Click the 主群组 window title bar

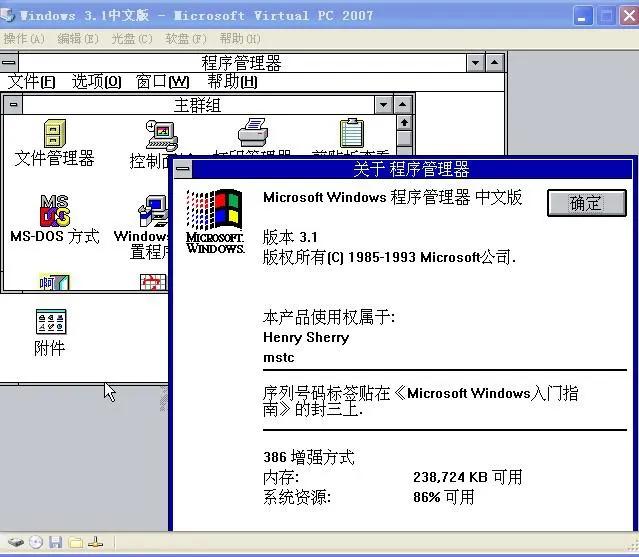point(198,105)
